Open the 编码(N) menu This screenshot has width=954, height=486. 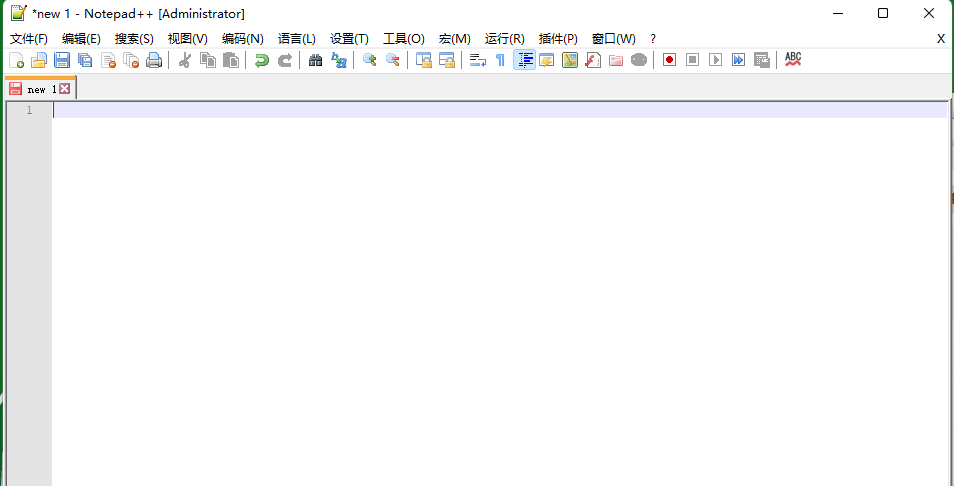click(243, 39)
